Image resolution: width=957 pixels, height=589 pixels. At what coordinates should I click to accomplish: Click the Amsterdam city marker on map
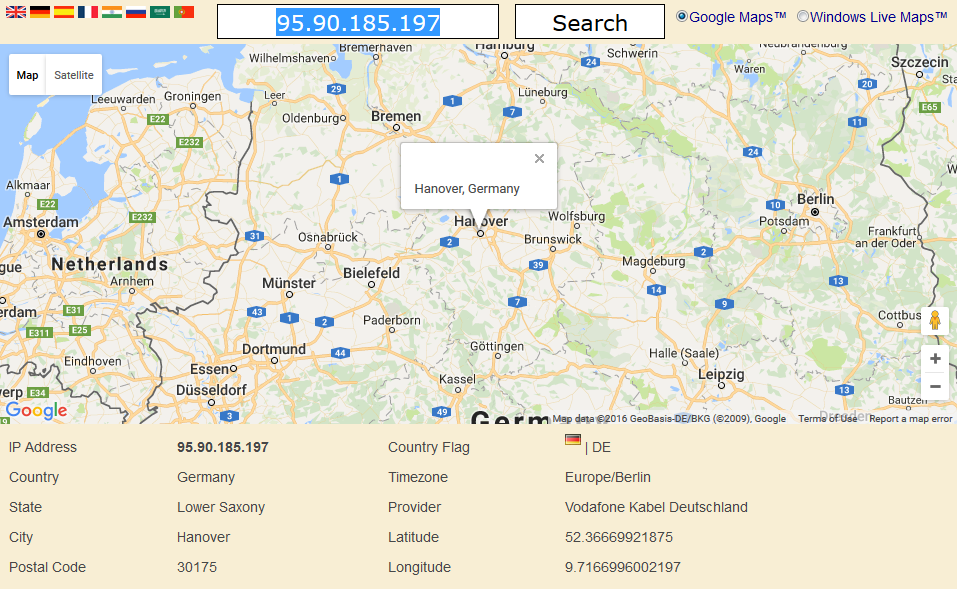tap(41, 234)
